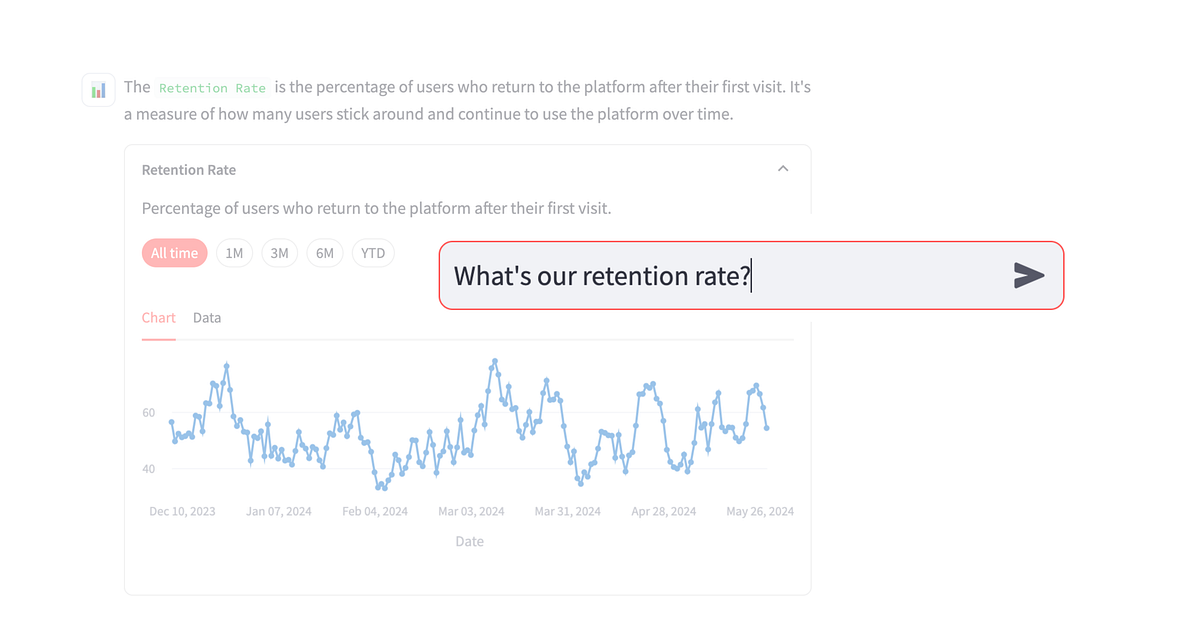The height and width of the screenshot is (636, 1200).
Task: Enable the YTD time filter
Action: pos(372,253)
